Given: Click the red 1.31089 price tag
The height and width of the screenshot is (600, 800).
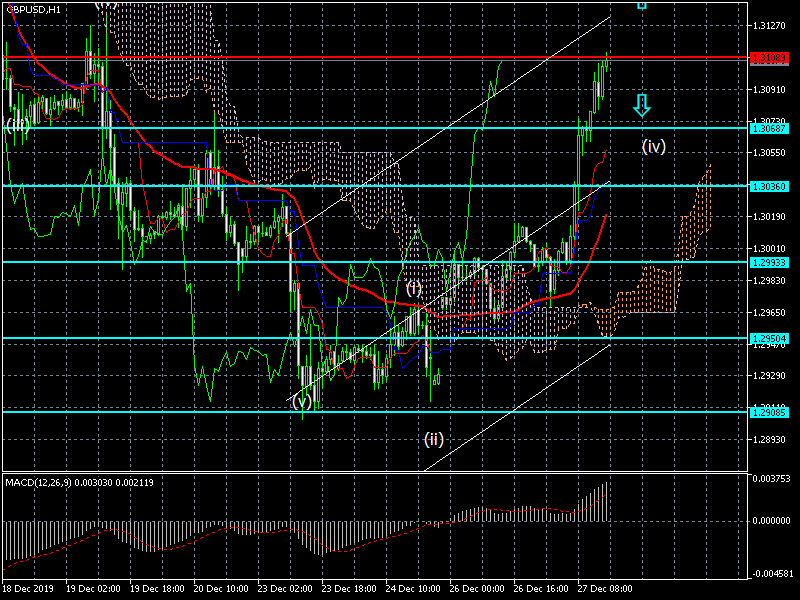Looking at the screenshot, I should tap(769, 58).
